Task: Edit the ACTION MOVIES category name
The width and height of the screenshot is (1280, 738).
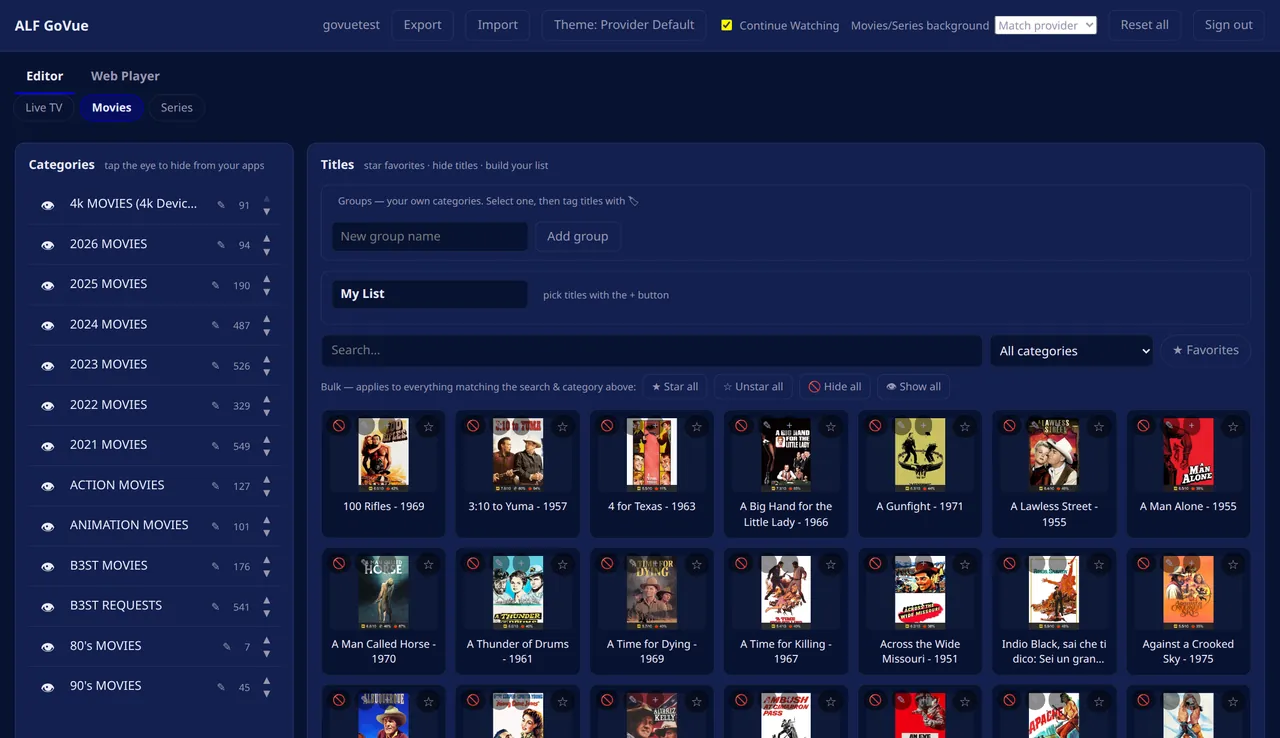Action: click(x=215, y=486)
